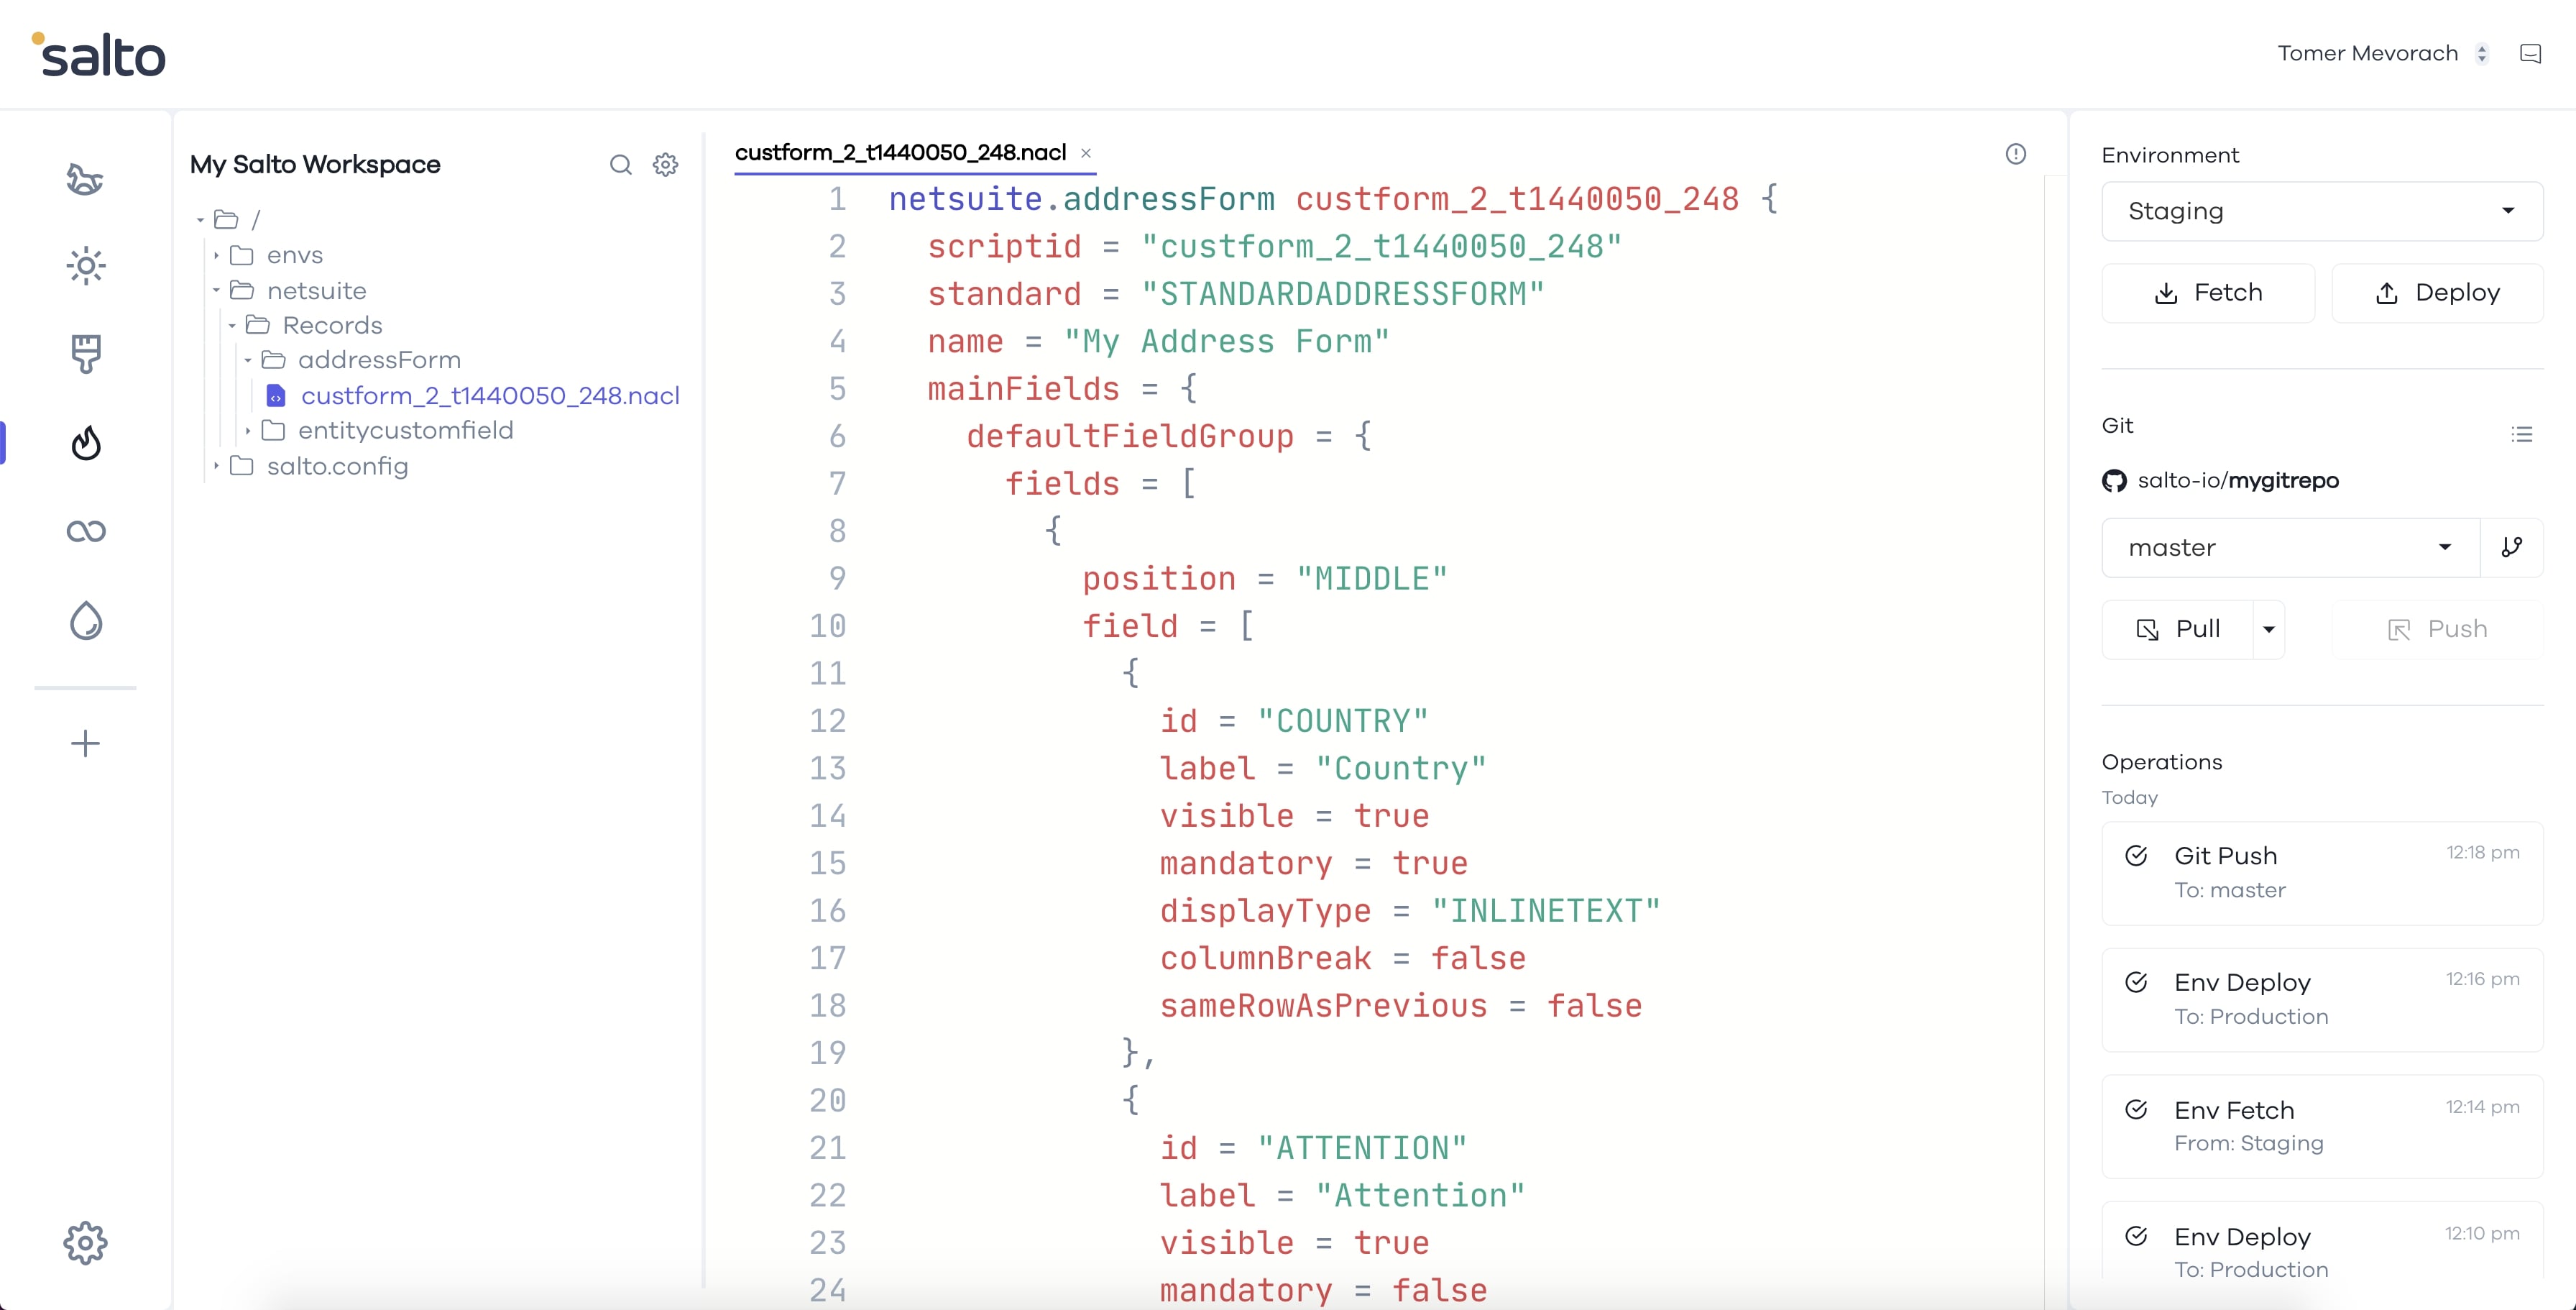Open the Git list menu icon

[x=2522, y=434]
